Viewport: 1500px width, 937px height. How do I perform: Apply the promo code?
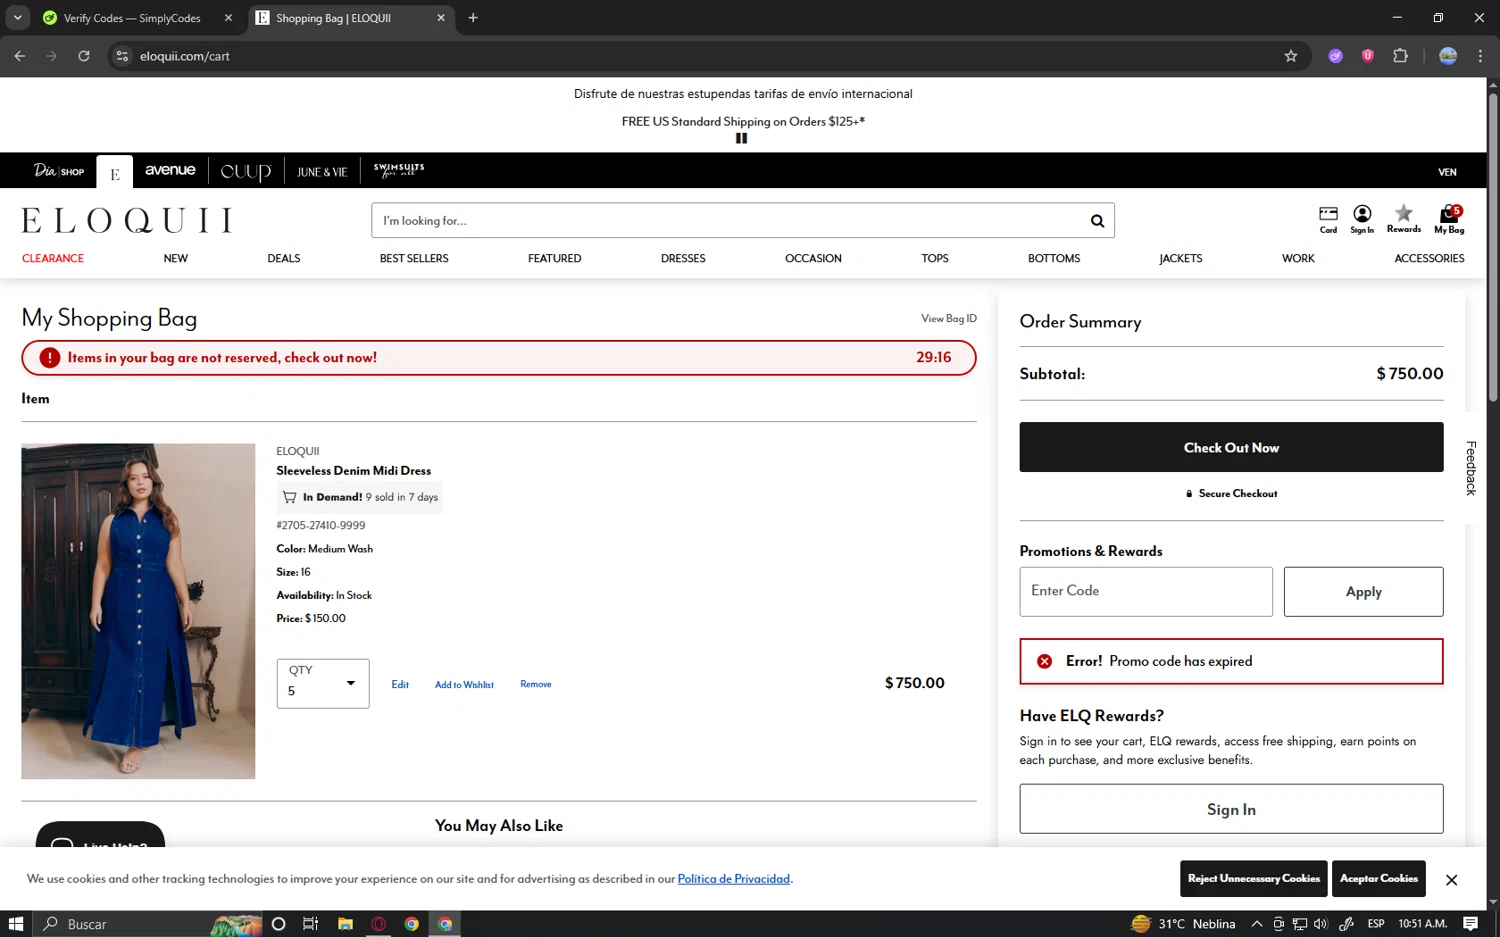pyautogui.click(x=1363, y=591)
